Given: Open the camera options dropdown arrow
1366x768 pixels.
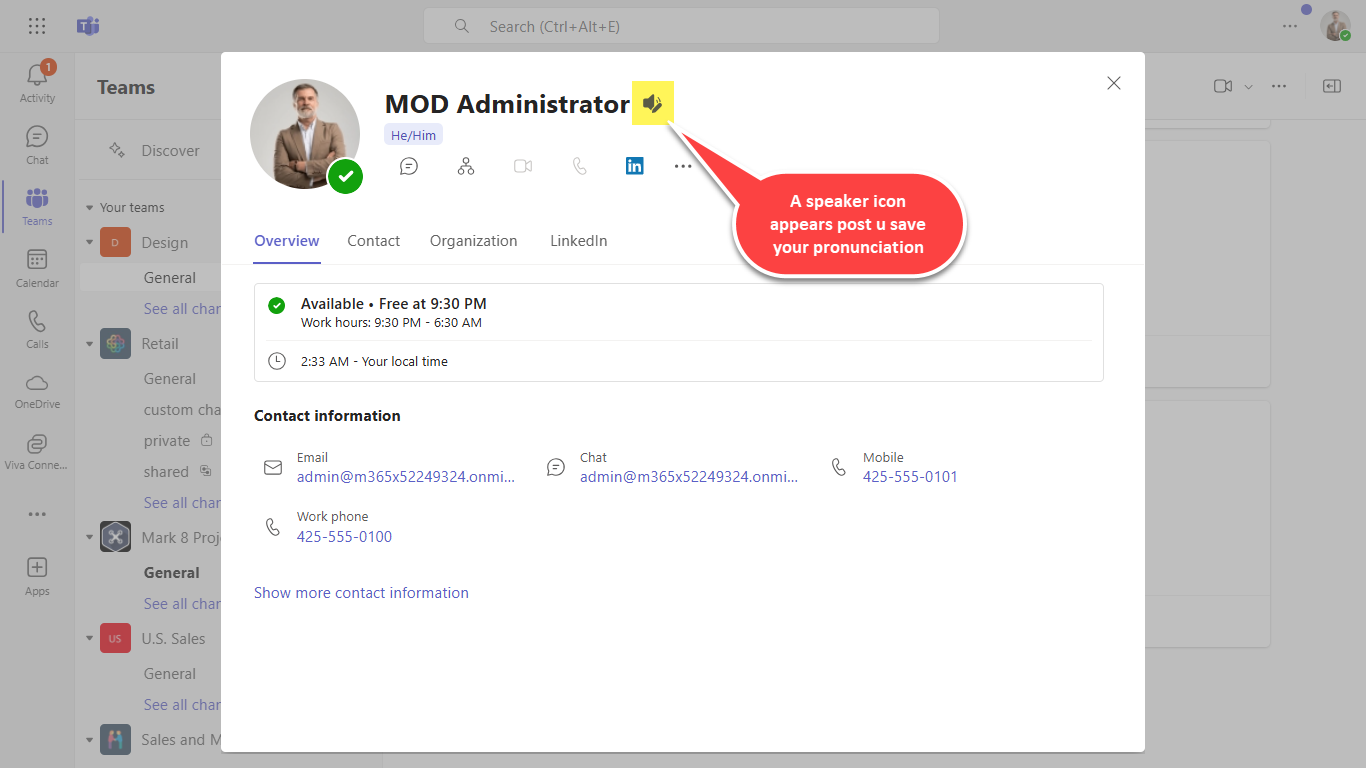Looking at the screenshot, I should click(1247, 86).
